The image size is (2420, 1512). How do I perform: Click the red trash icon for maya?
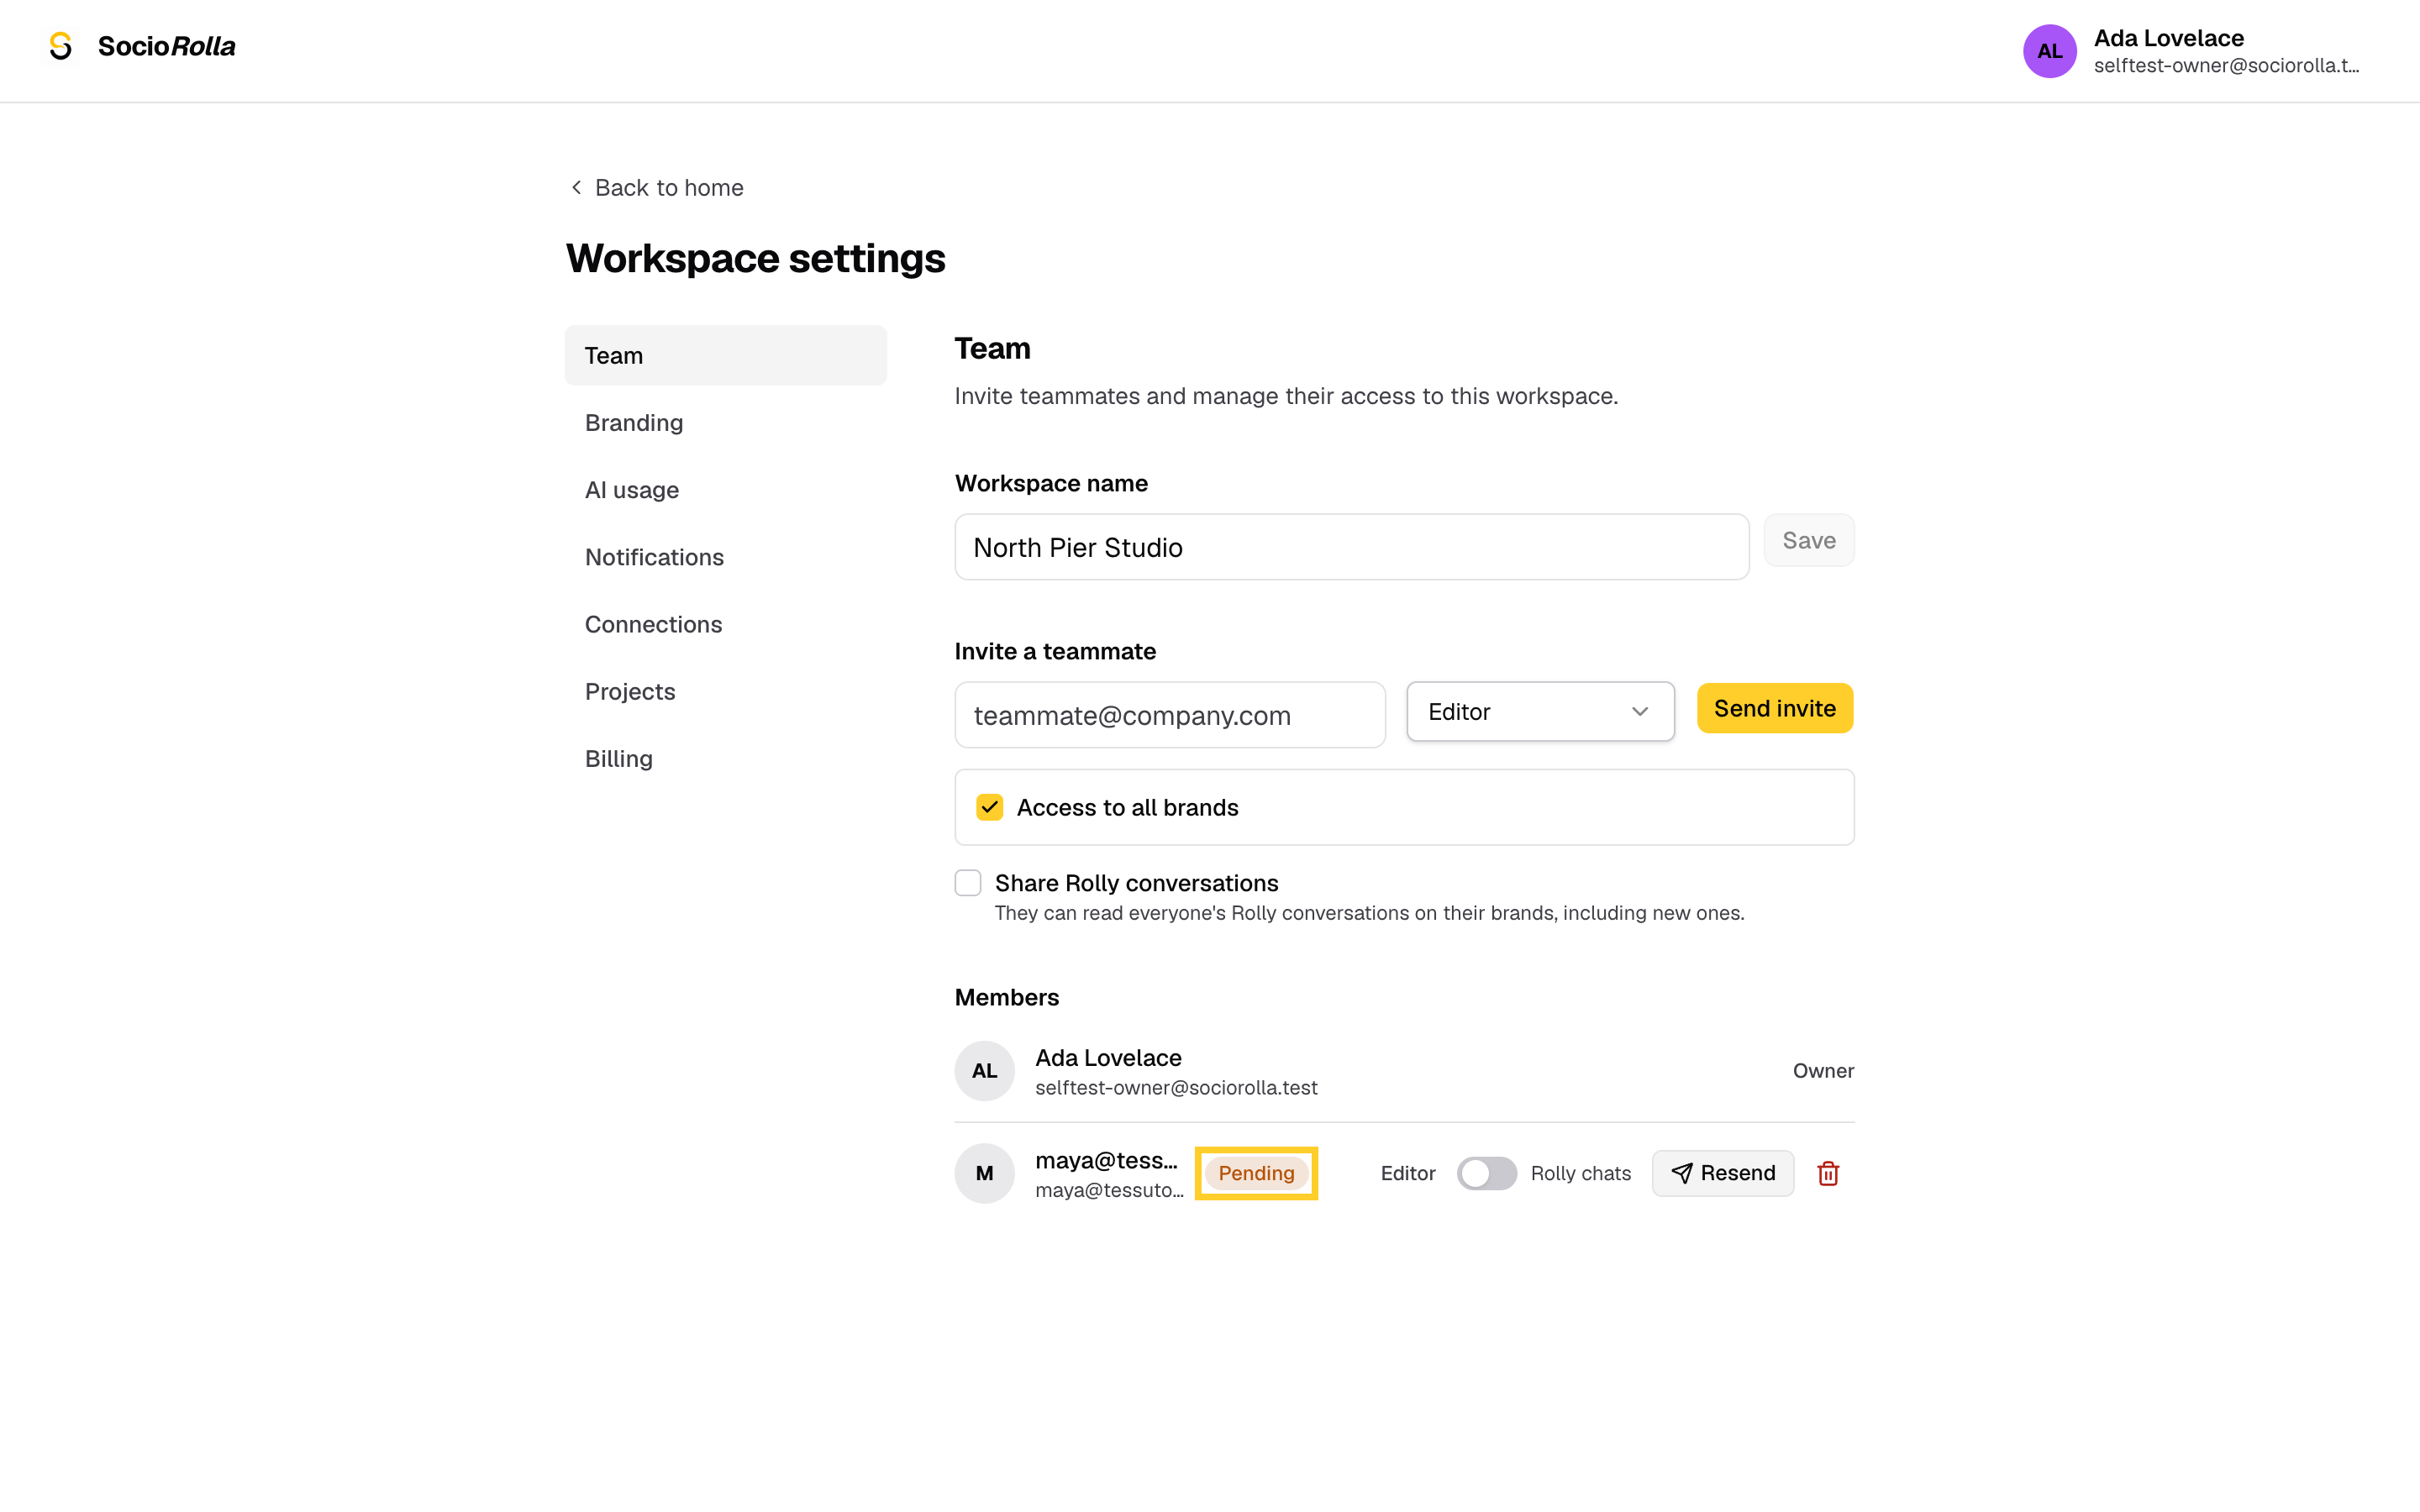(x=1828, y=1173)
